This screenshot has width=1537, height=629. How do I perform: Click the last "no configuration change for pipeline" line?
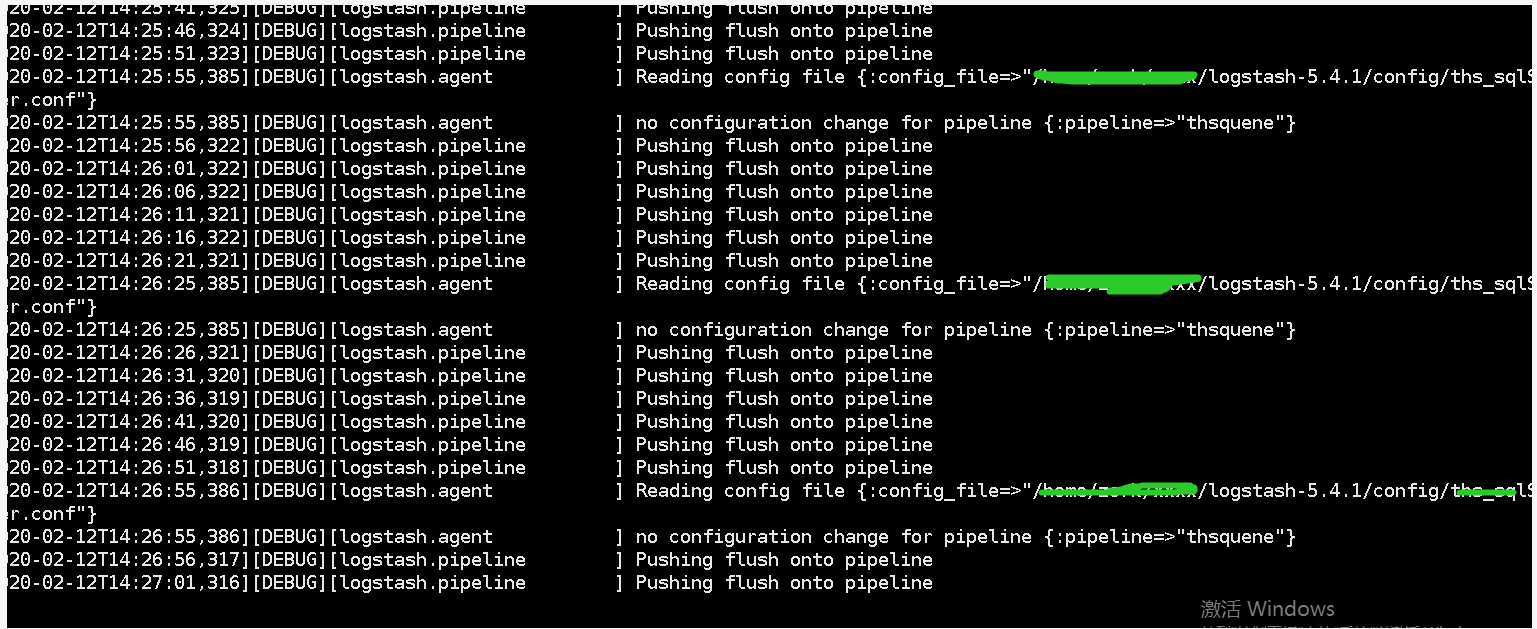click(652, 537)
